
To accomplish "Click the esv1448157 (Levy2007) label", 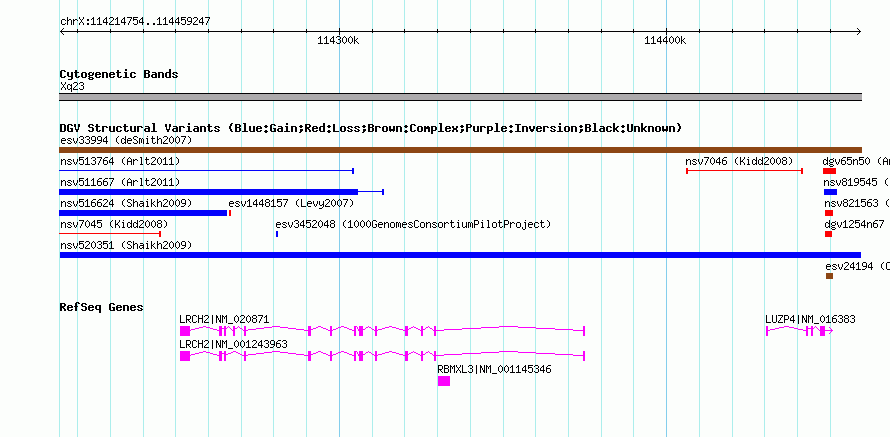I will point(291,203).
